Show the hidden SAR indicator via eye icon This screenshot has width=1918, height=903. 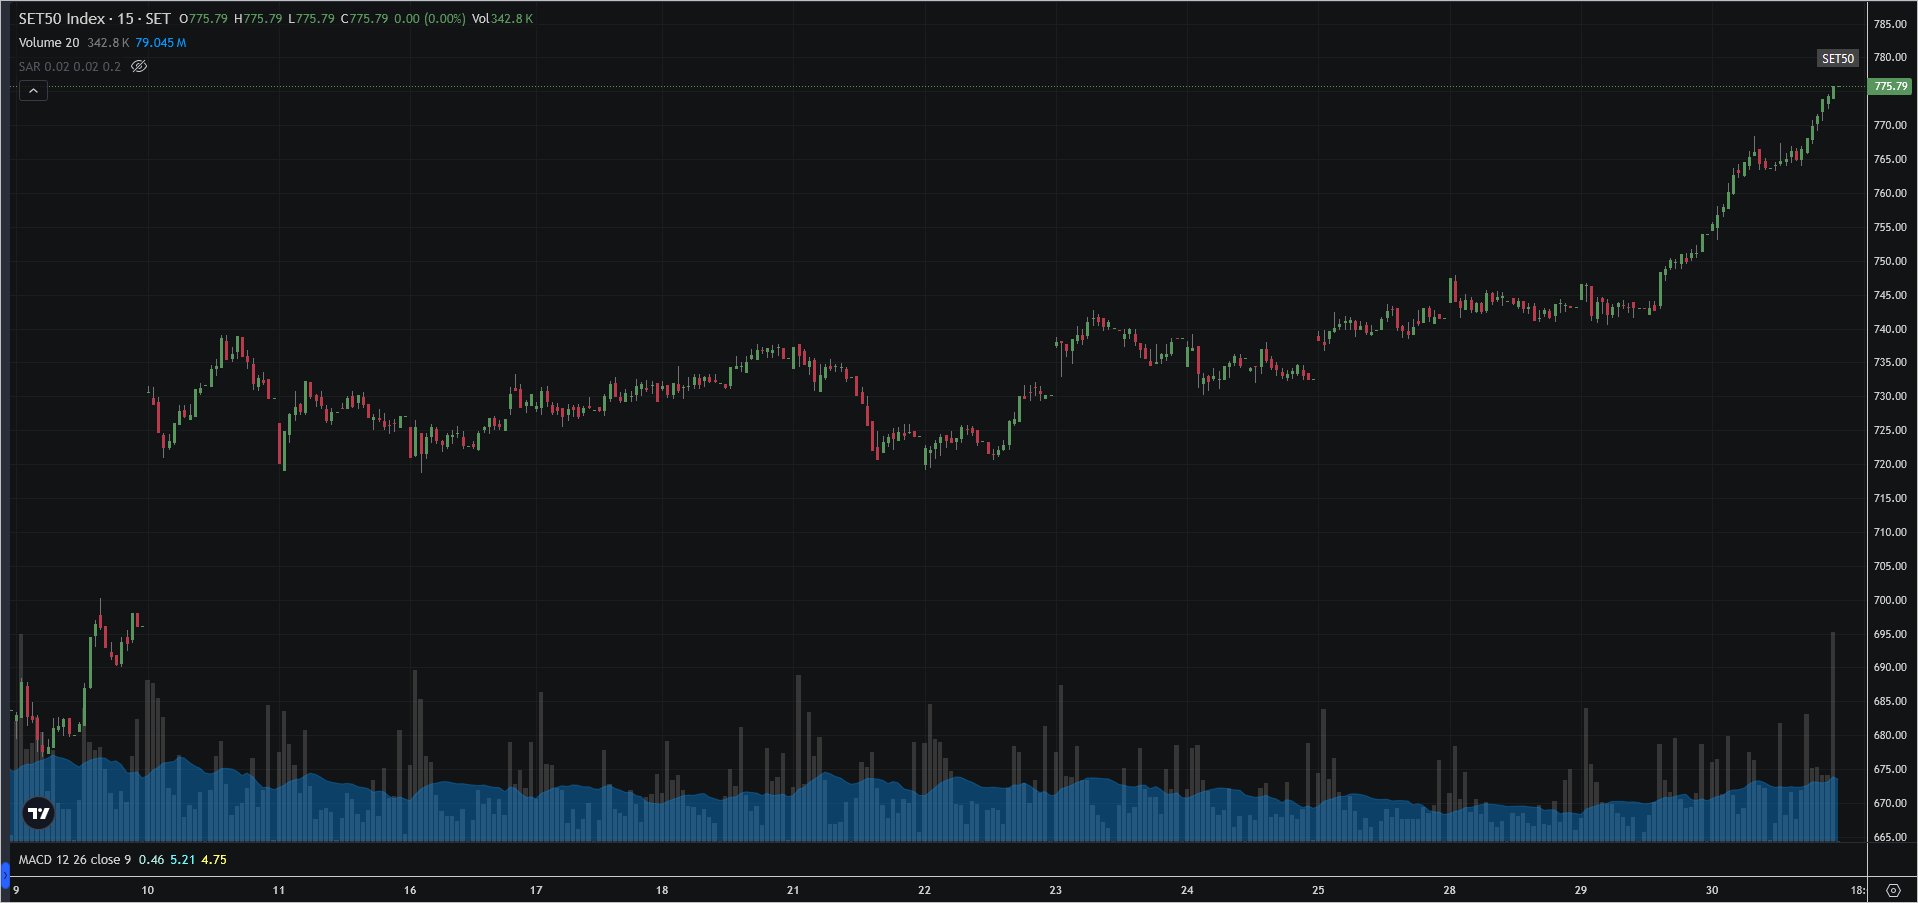(139, 66)
